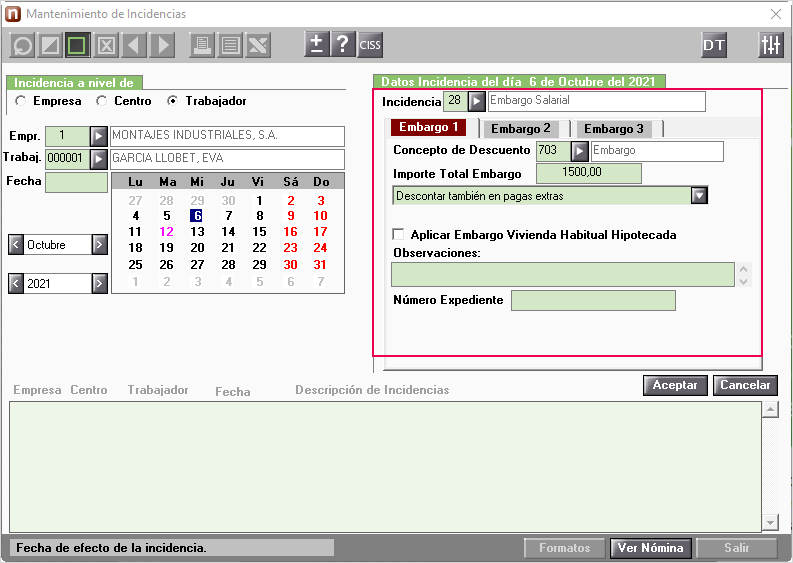The width and height of the screenshot is (793, 563).
Task: Click the DT toolbar icon
Action: [714, 45]
